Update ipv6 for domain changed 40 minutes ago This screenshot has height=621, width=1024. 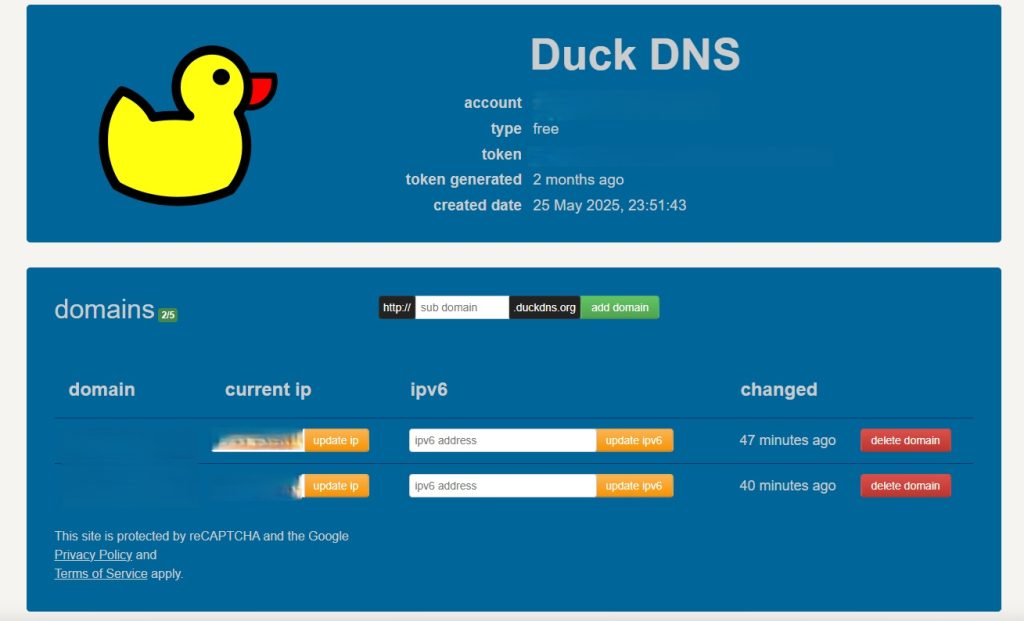[x=634, y=486]
